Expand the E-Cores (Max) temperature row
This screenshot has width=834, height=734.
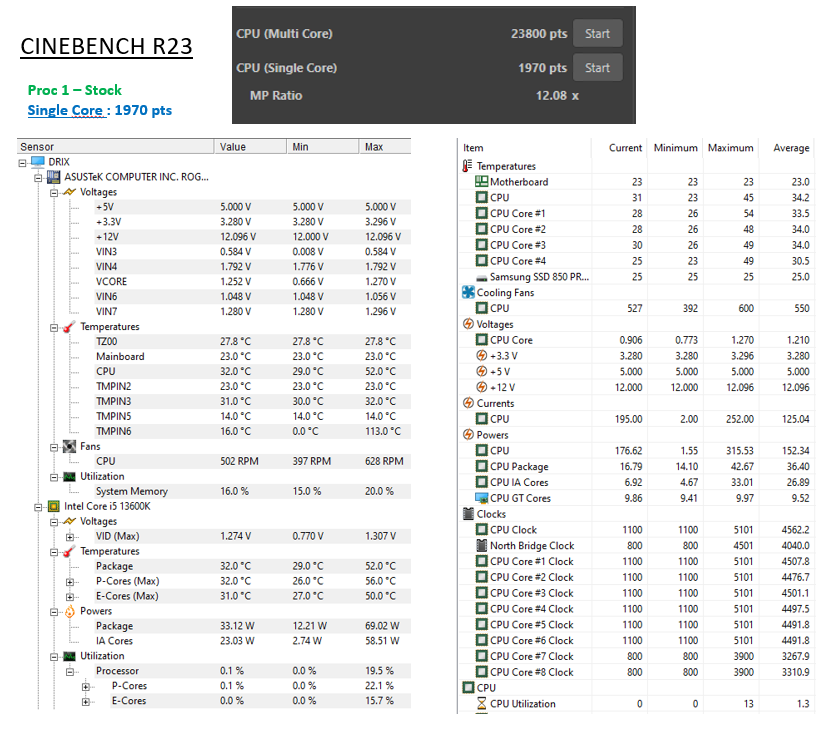(70, 597)
